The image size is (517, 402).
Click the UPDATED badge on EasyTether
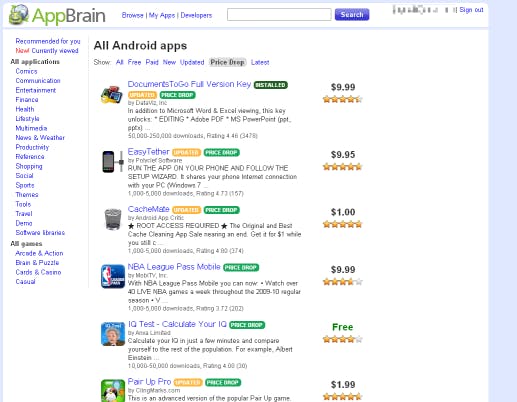pyautogui.click(x=186, y=153)
